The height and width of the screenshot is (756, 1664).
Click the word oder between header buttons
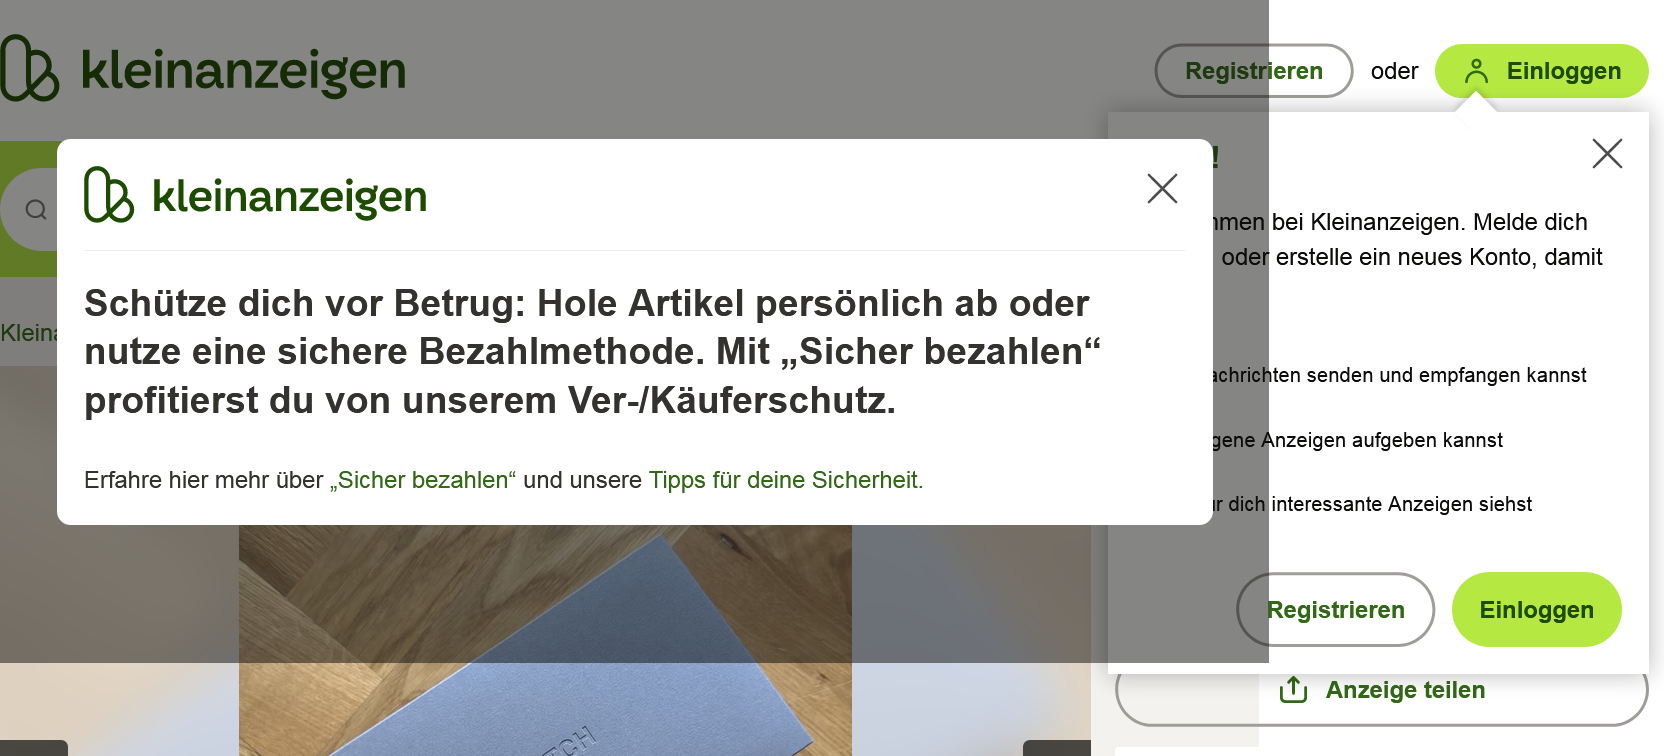1394,71
